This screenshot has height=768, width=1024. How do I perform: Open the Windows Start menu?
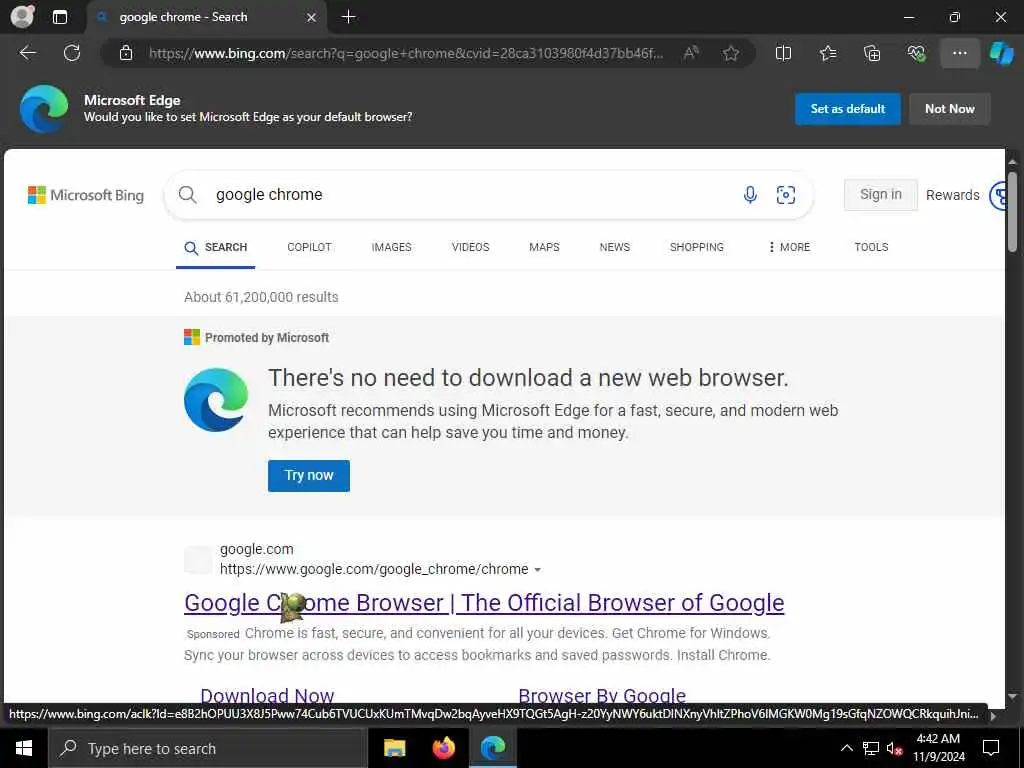pos(24,748)
